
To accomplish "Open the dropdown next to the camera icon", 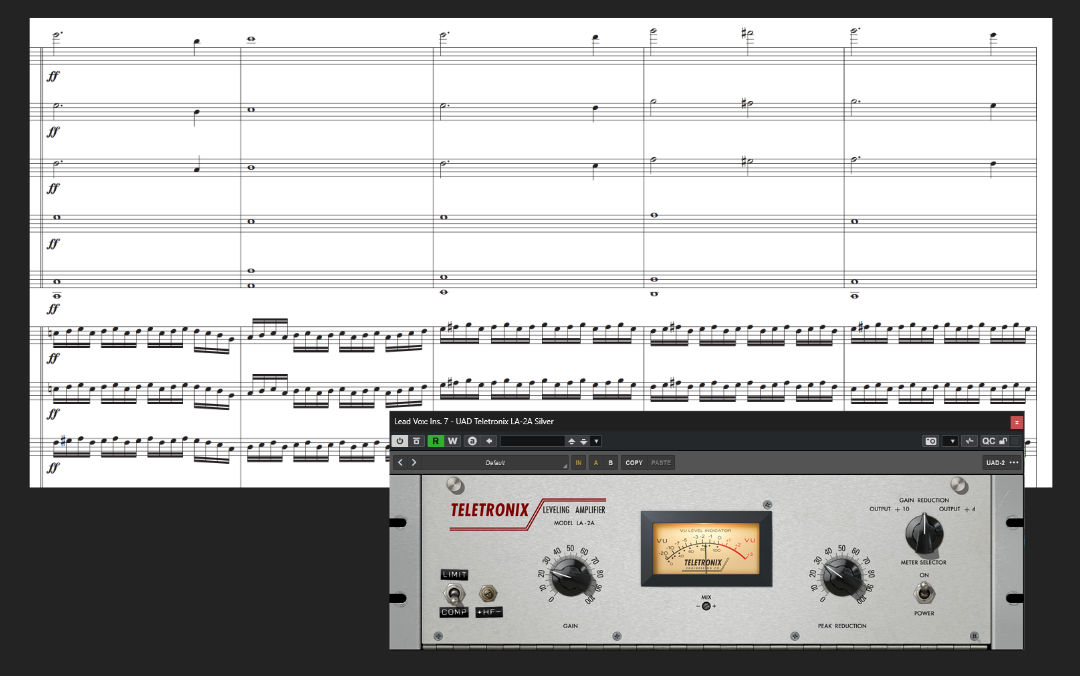I will (x=951, y=441).
